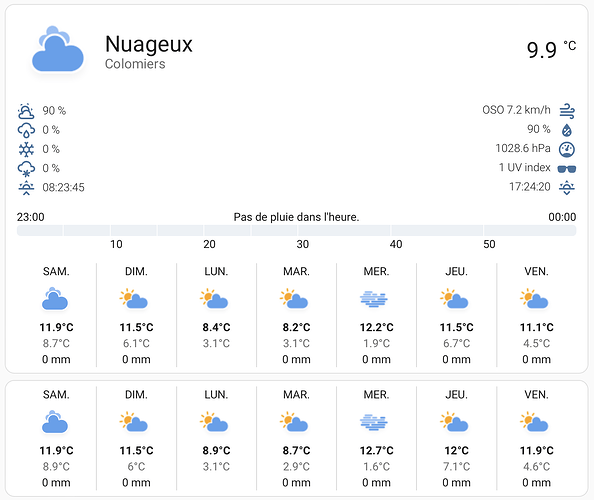Click the rain chance icon
Image resolution: width=594 pixels, height=500 pixels.
(26, 130)
